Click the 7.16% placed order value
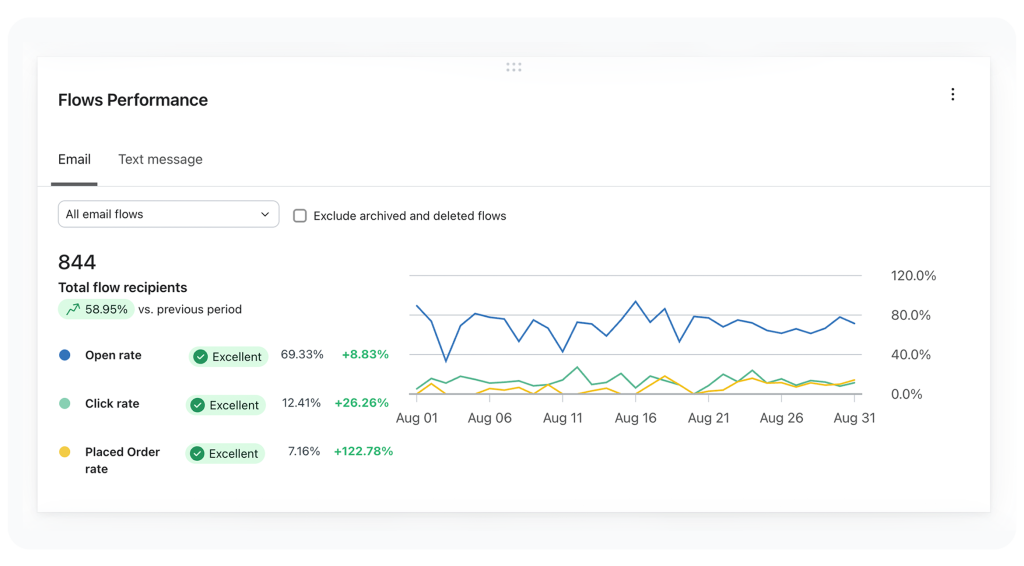 tap(304, 451)
